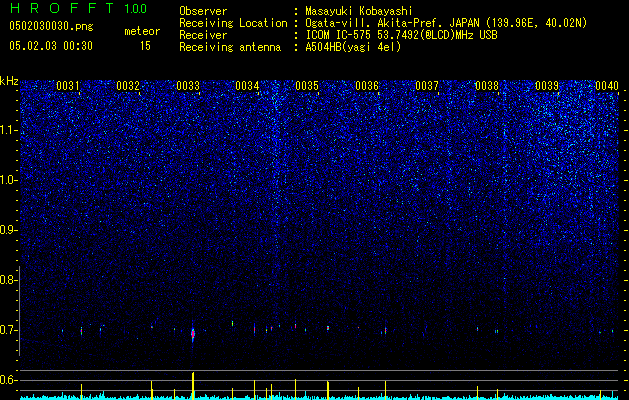This screenshot has height=400, width=629.
Task: Select the Ogata-vill. Akita-Pref. JAPAN location text
Action: 446,23
